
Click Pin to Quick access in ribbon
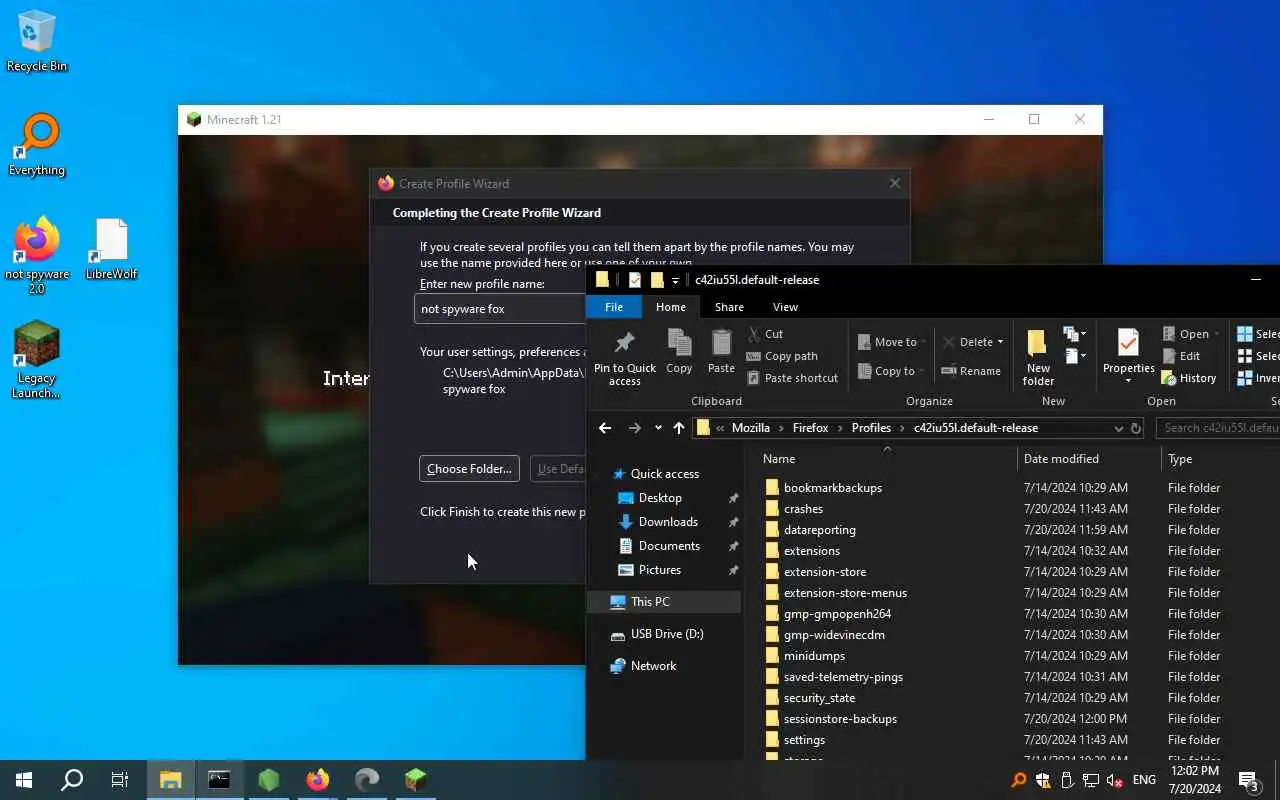coord(625,357)
